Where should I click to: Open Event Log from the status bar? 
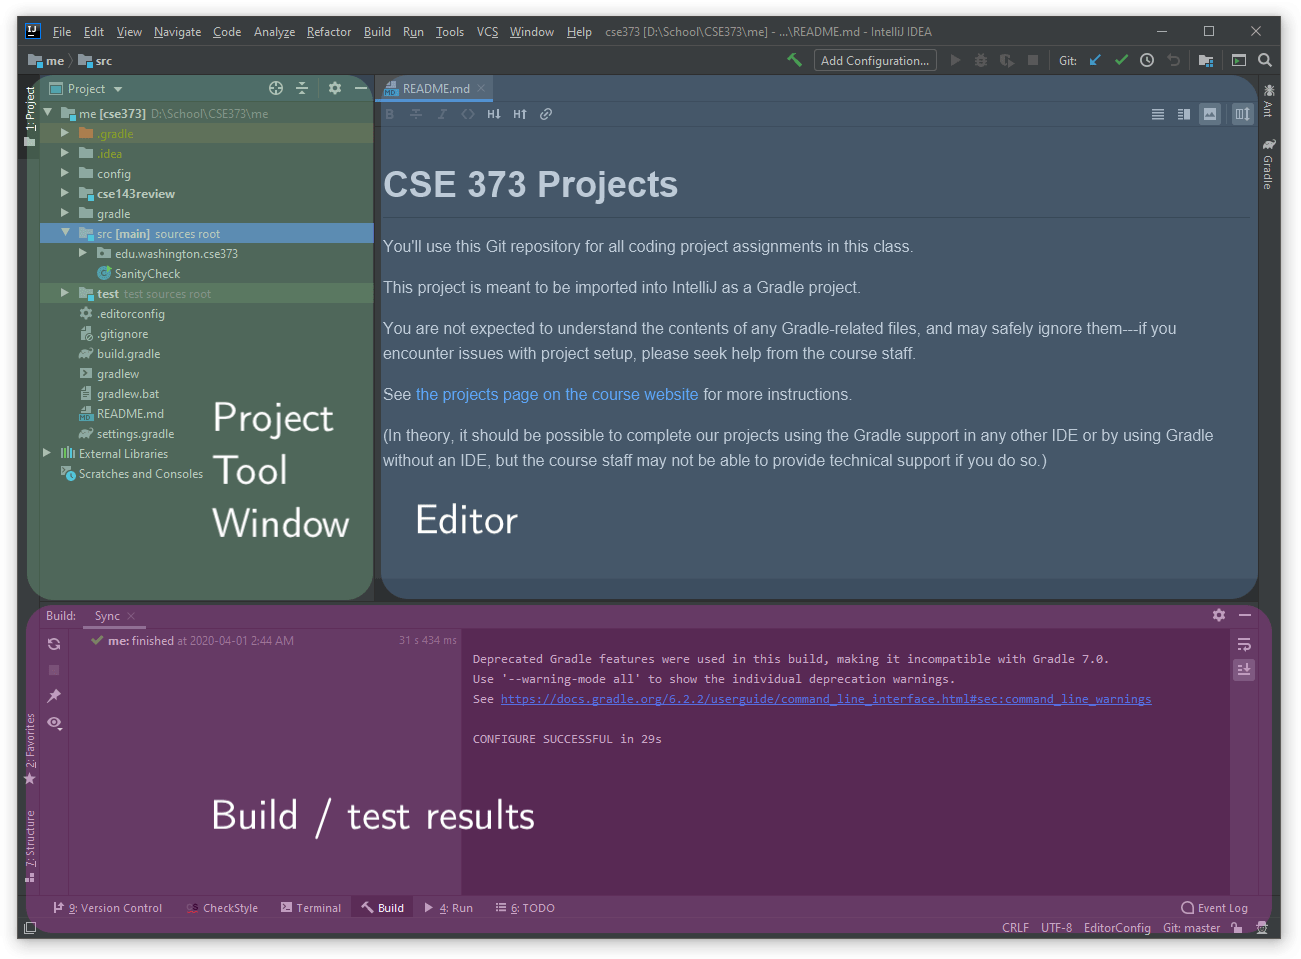[x=1213, y=907]
